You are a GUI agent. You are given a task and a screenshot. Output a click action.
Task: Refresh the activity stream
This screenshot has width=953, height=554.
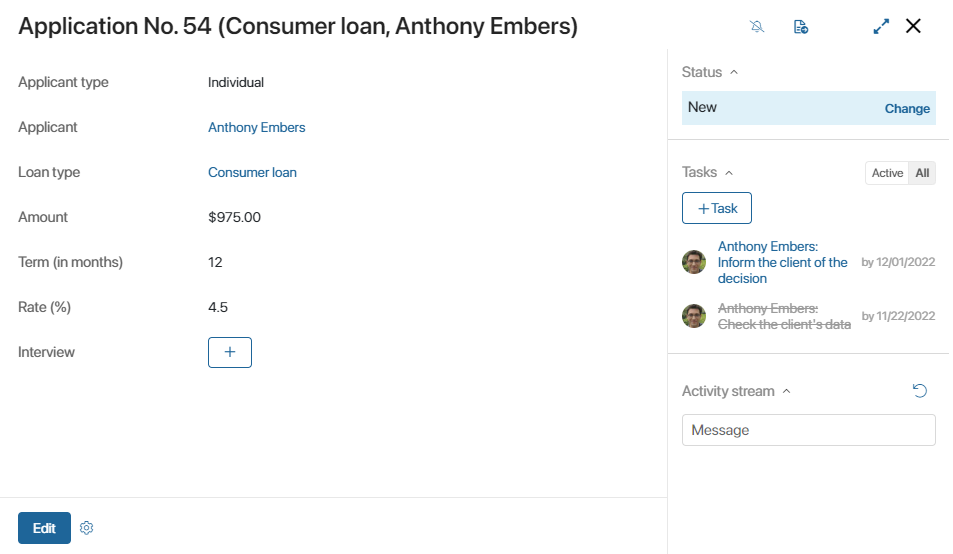(x=920, y=391)
